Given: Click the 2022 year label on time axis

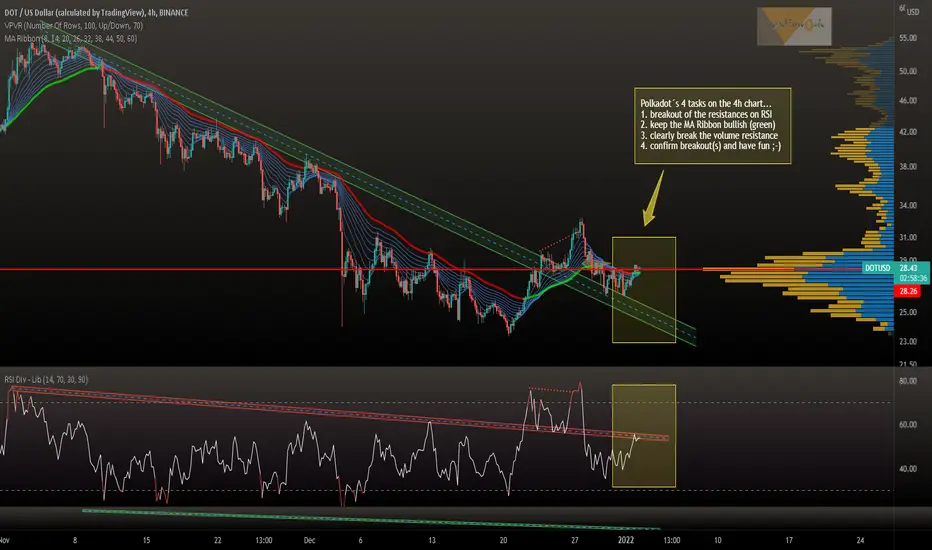Looking at the screenshot, I should (x=626, y=540).
